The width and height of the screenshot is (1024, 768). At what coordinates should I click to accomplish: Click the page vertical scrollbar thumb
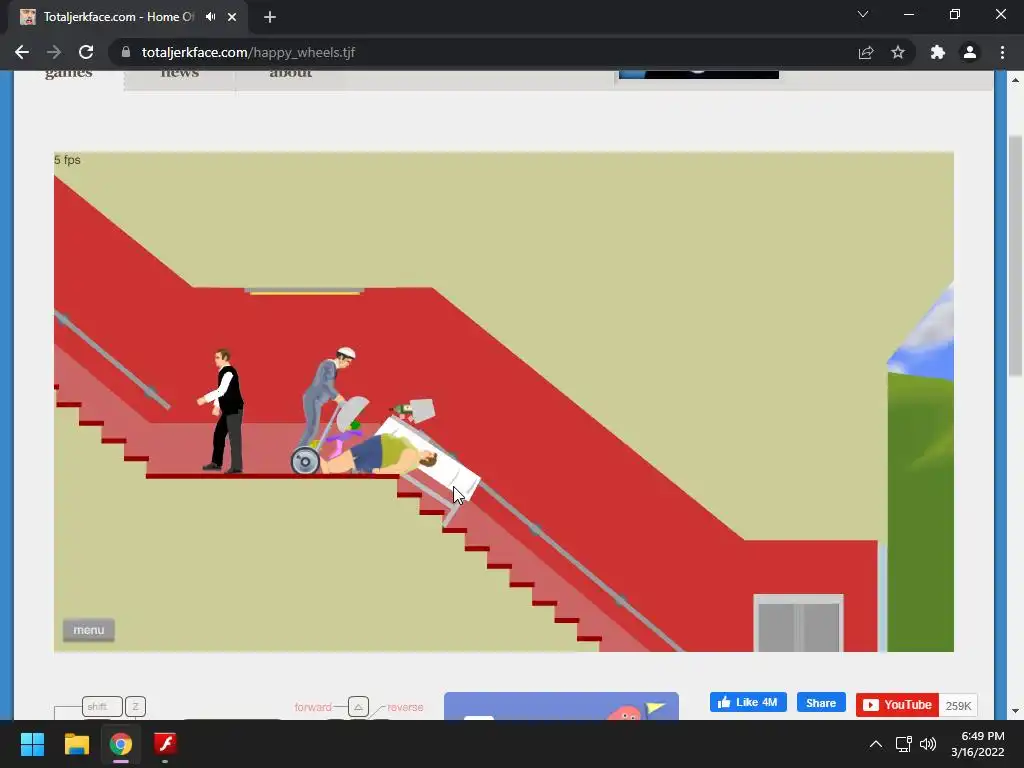pyautogui.click(x=1015, y=256)
